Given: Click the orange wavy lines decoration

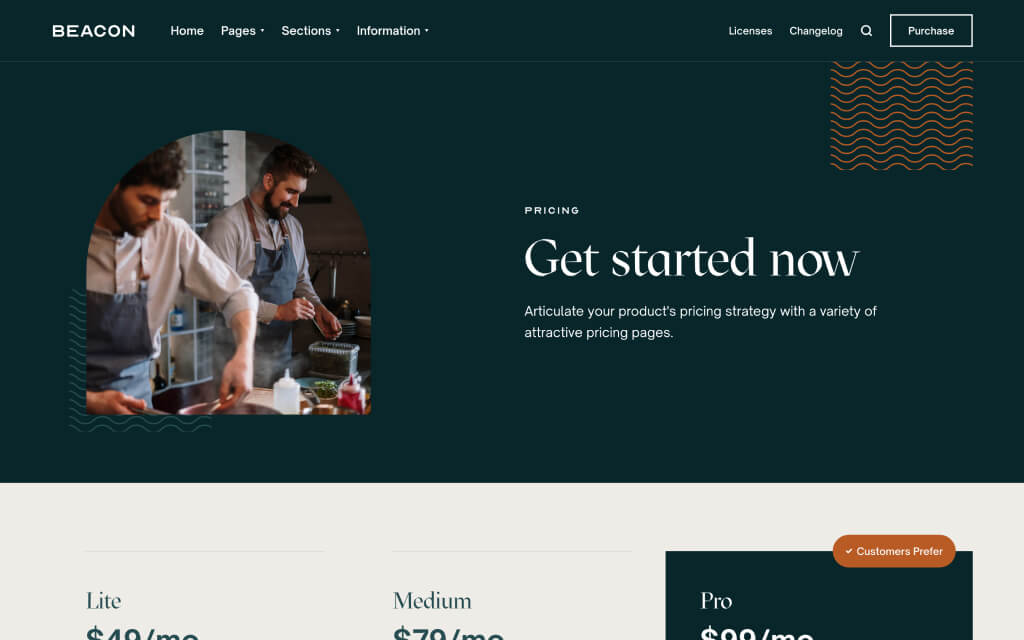Looking at the screenshot, I should tap(901, 116).
